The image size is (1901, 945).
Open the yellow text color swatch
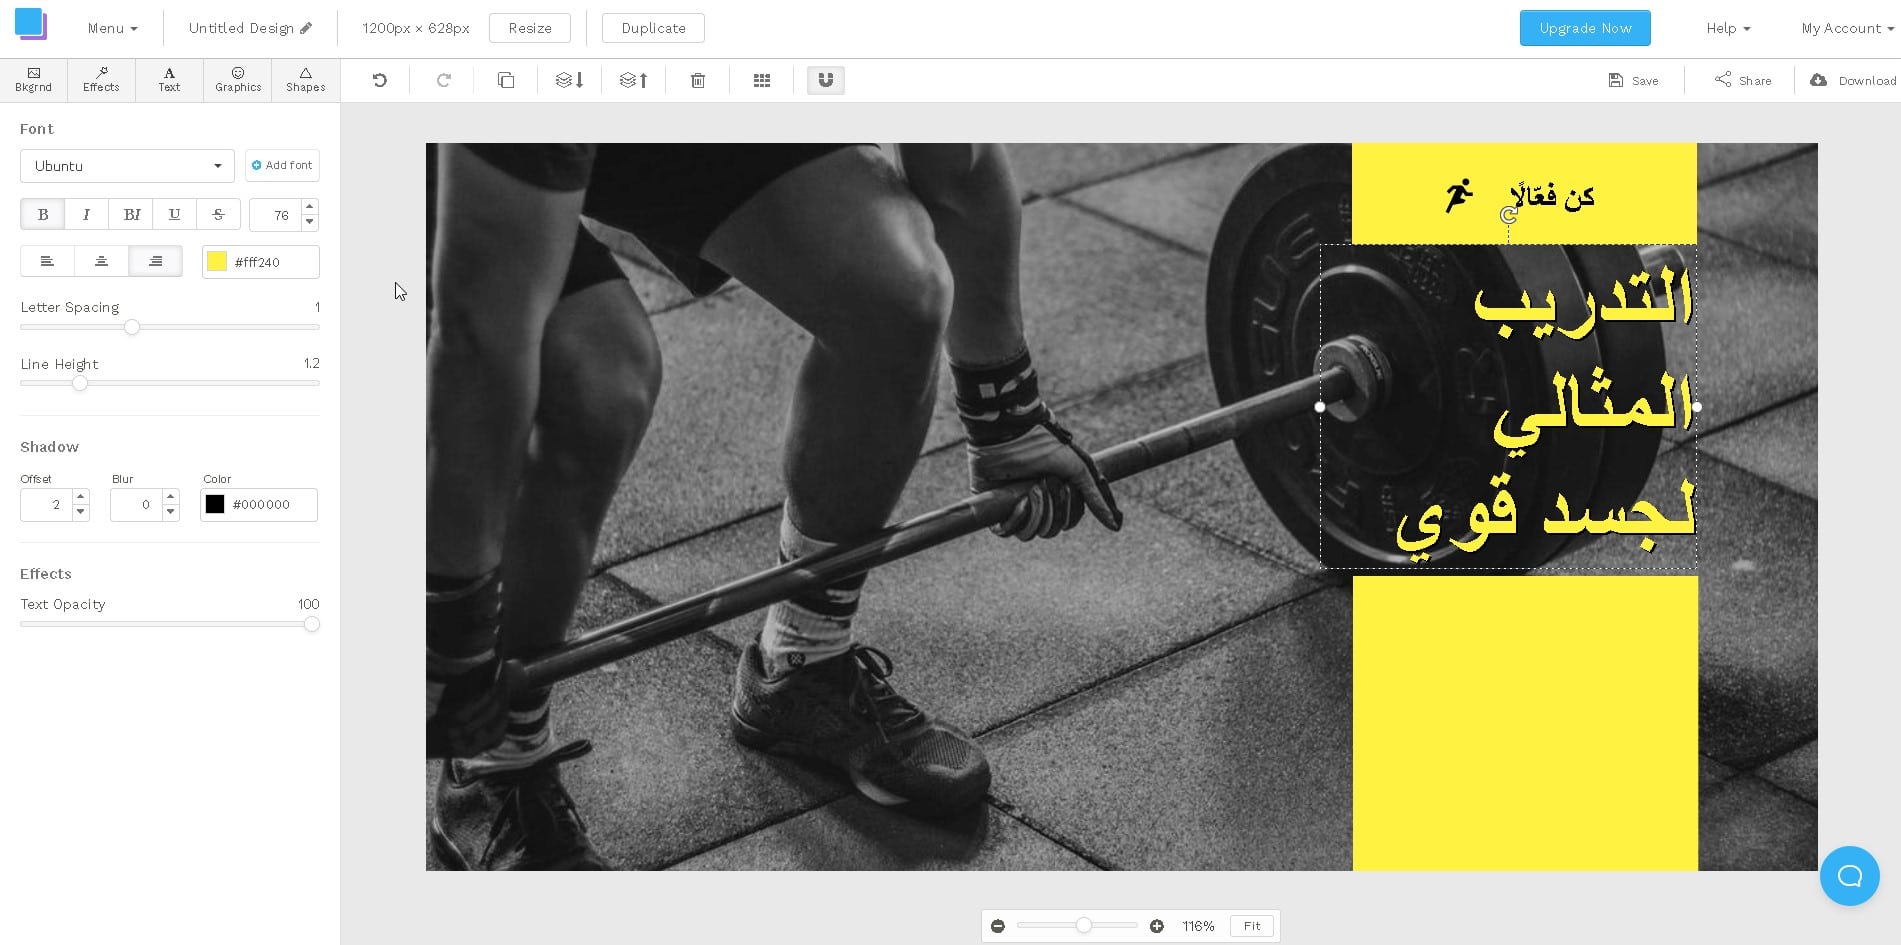pos(217,262)
